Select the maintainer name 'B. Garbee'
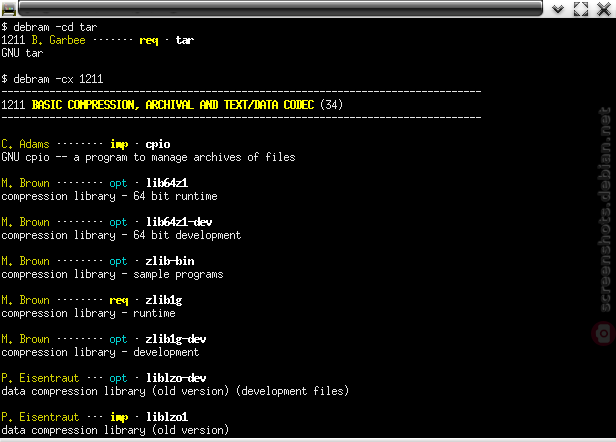 tap(59, 40)
